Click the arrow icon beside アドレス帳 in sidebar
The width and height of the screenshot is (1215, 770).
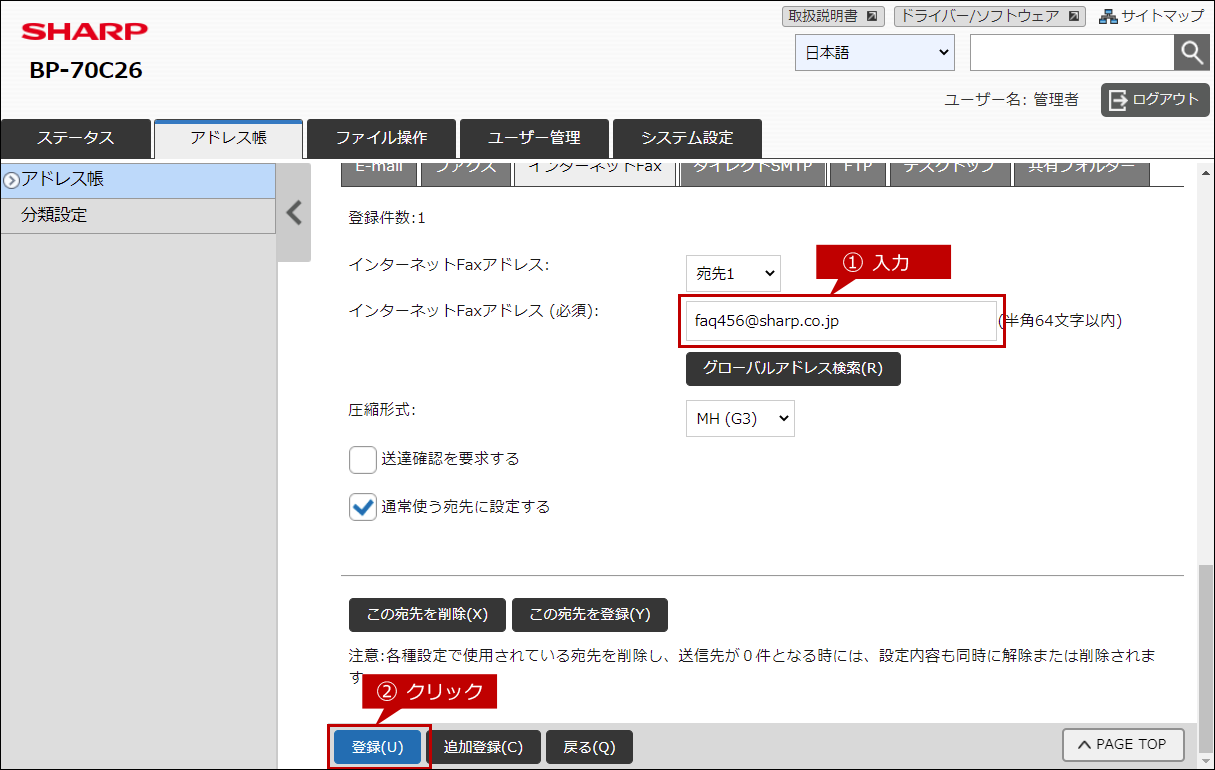point(12,180)
